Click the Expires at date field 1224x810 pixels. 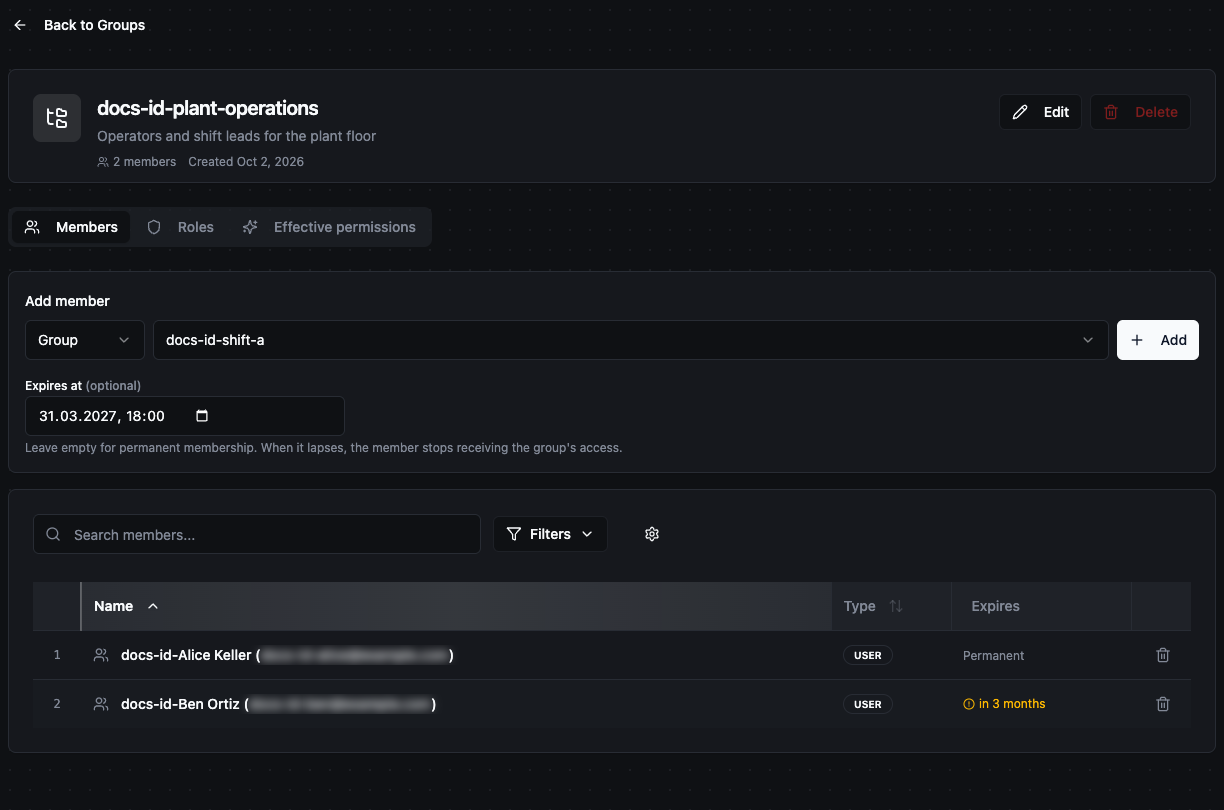point(185,416)
